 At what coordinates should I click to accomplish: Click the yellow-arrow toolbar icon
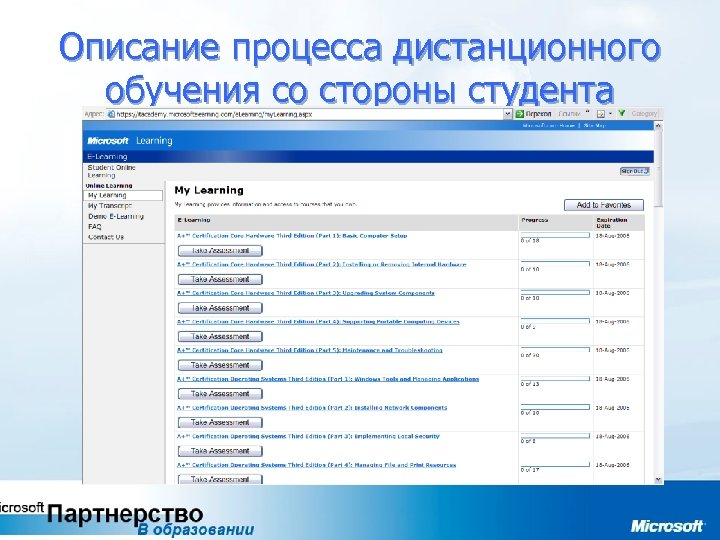coord(601,113)
